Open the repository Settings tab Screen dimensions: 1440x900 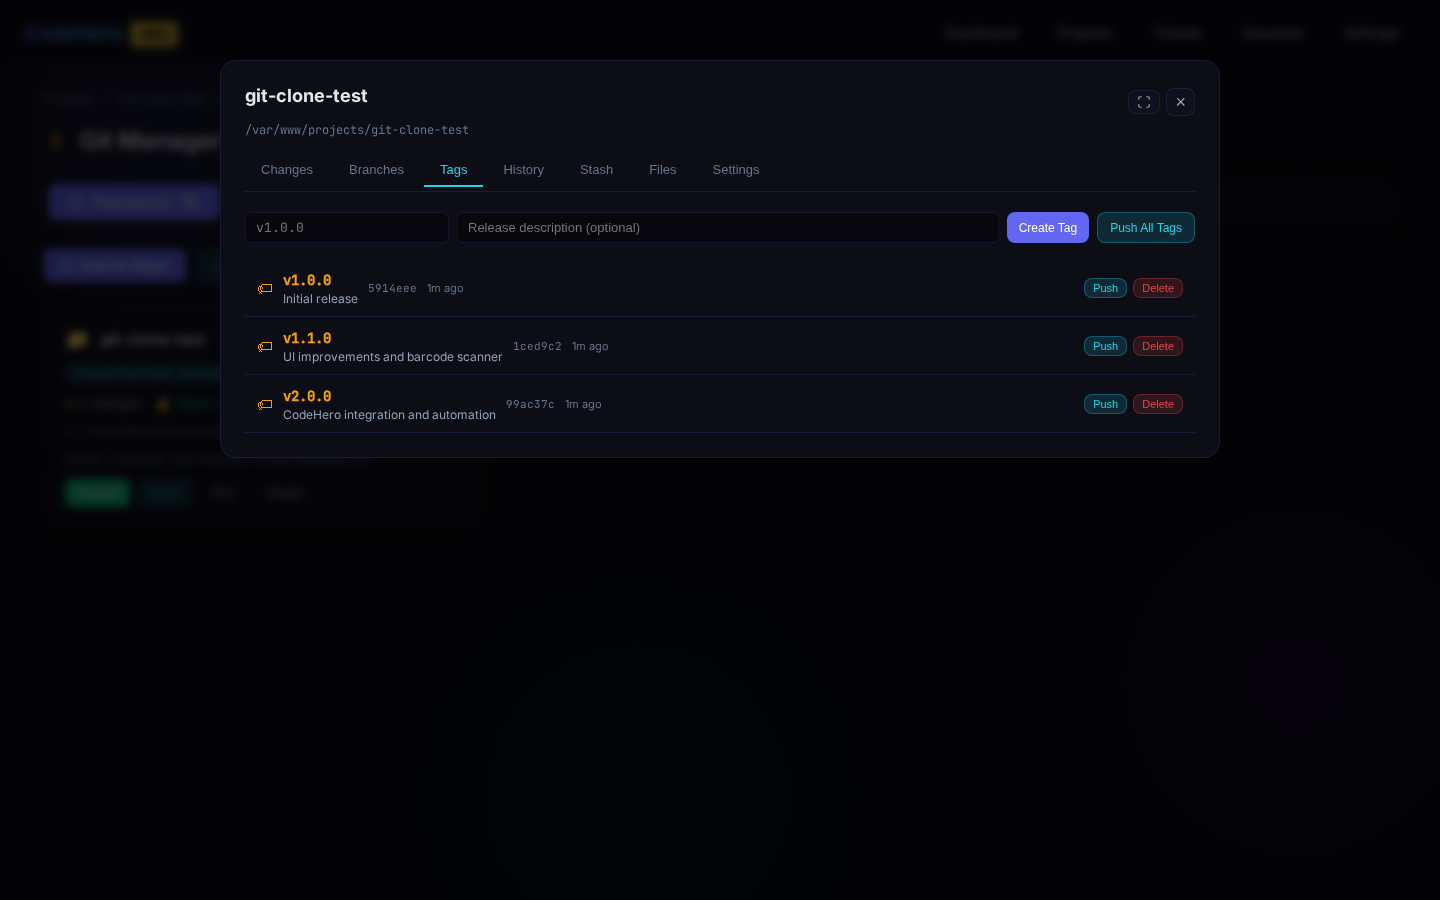click(735, 170)
